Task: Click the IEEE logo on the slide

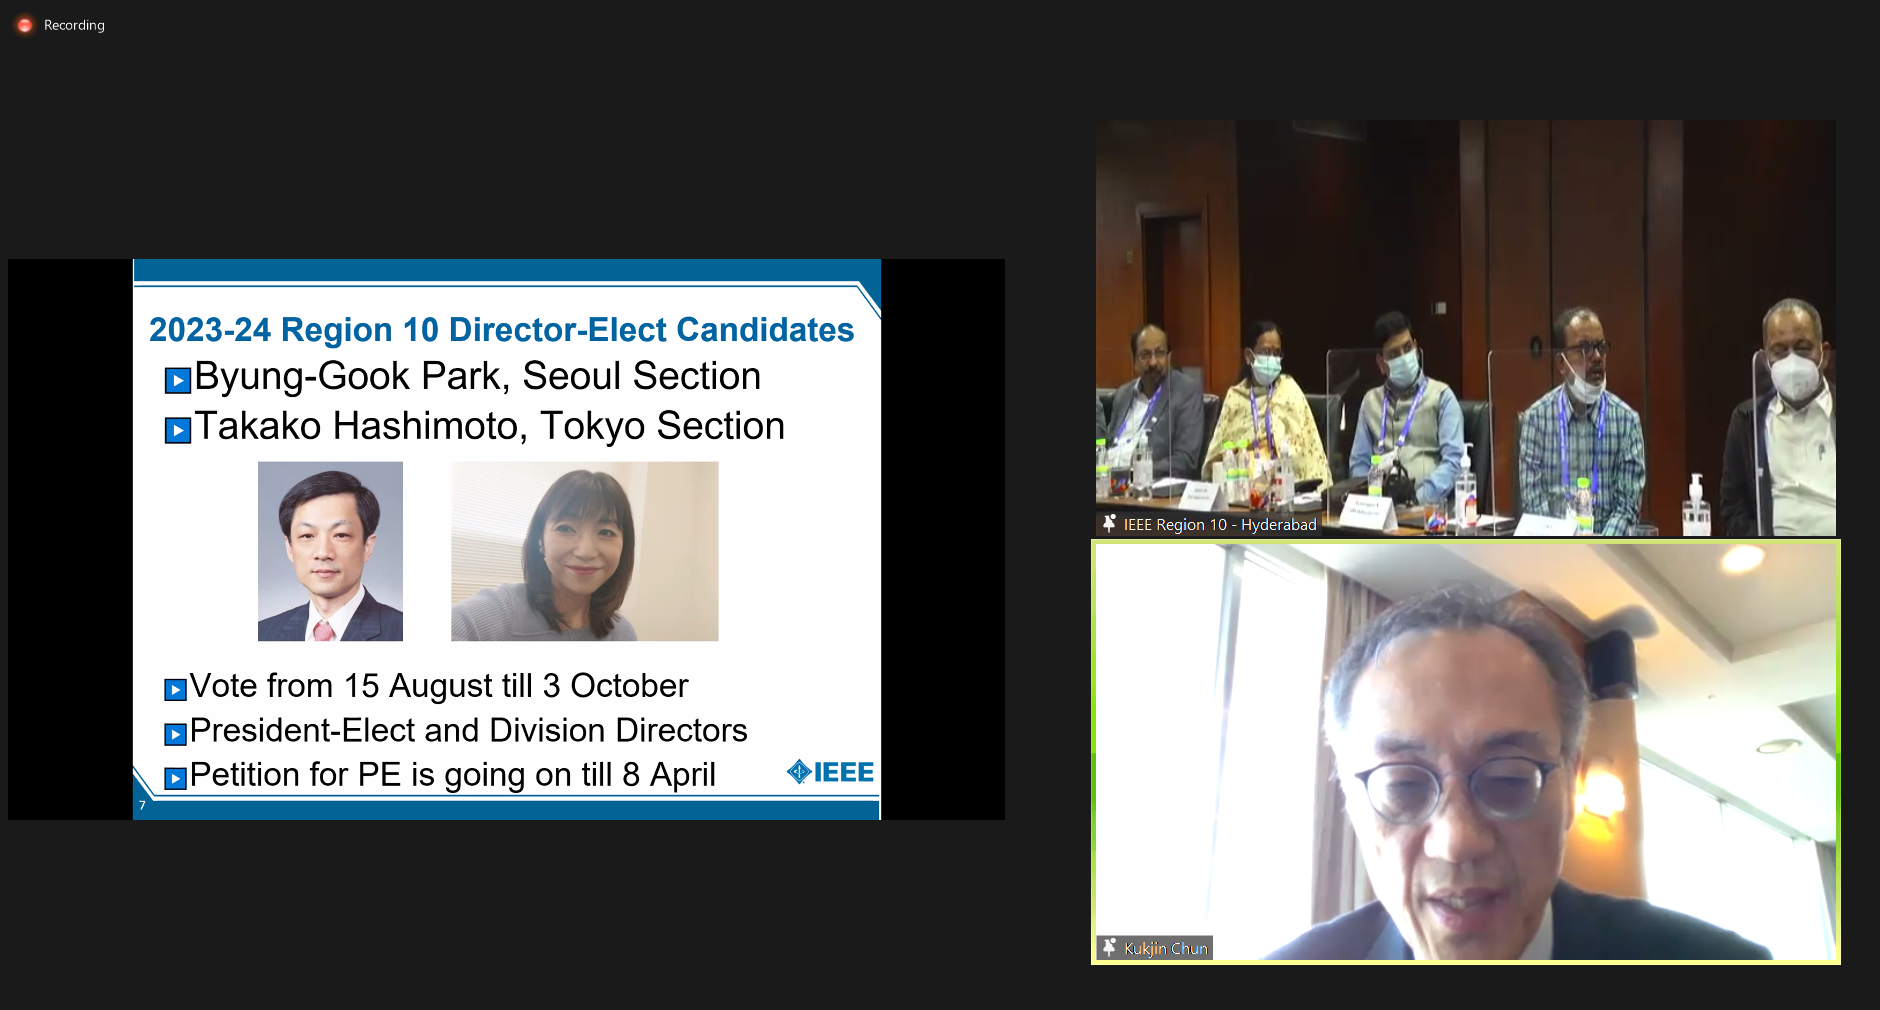Action: pos(830,772)
